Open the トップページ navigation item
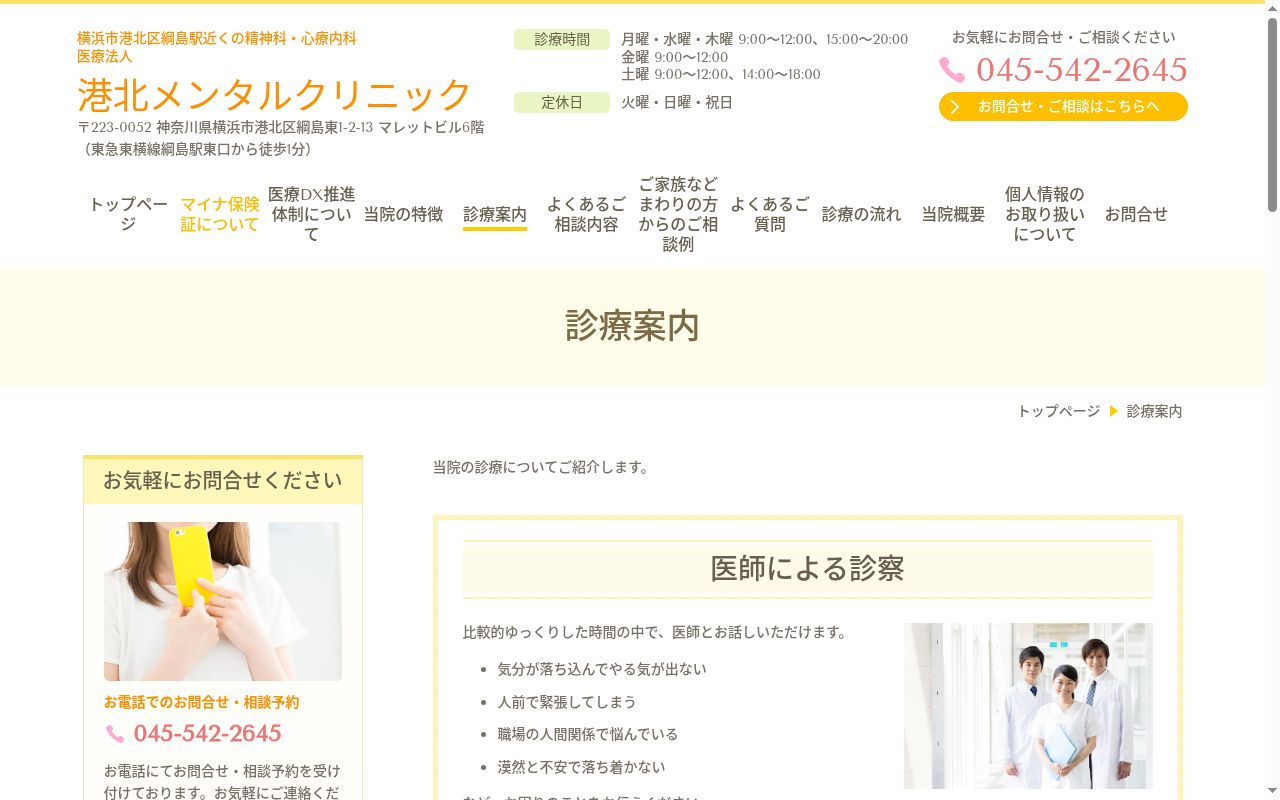Viewport: 1280px width, 800px height. point(128,214)
